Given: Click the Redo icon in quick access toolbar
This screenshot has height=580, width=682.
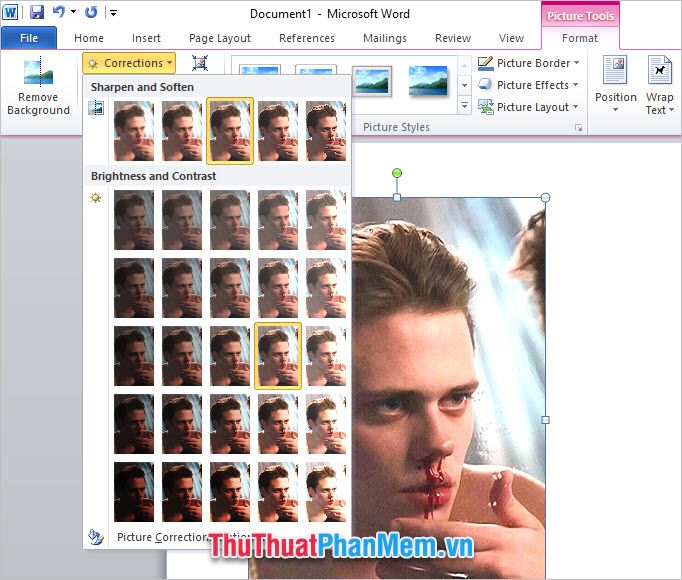Looking at the screenshot, I should 90,12.
